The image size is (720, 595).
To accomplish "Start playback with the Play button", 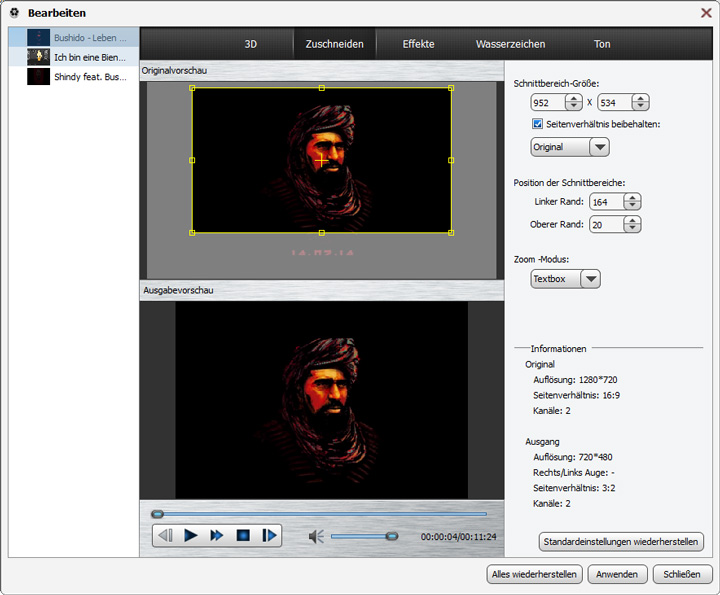I will pyautogui.click(x=191, y=535).
